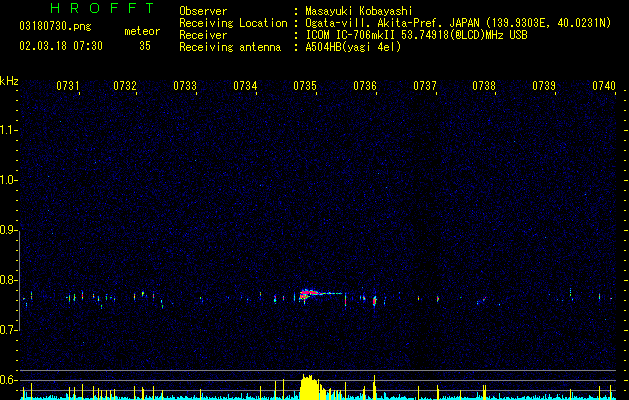Click the 1.0 kHz frequency label
Viewport: 629px width, 400px height.
9,180
